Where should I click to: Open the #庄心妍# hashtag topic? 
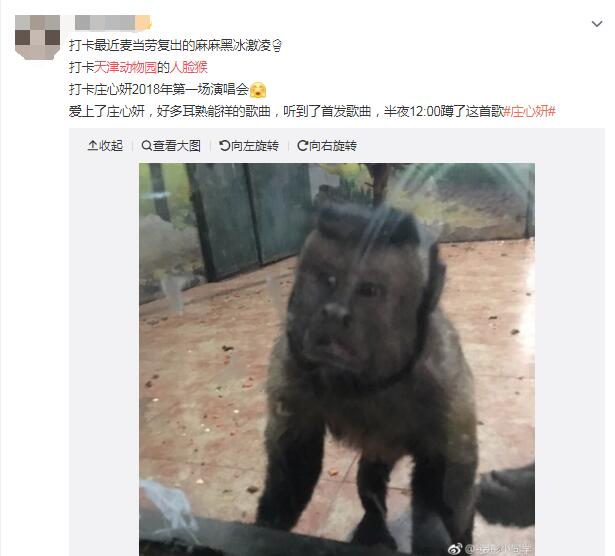pyautogui.click(x=529, y=111)
